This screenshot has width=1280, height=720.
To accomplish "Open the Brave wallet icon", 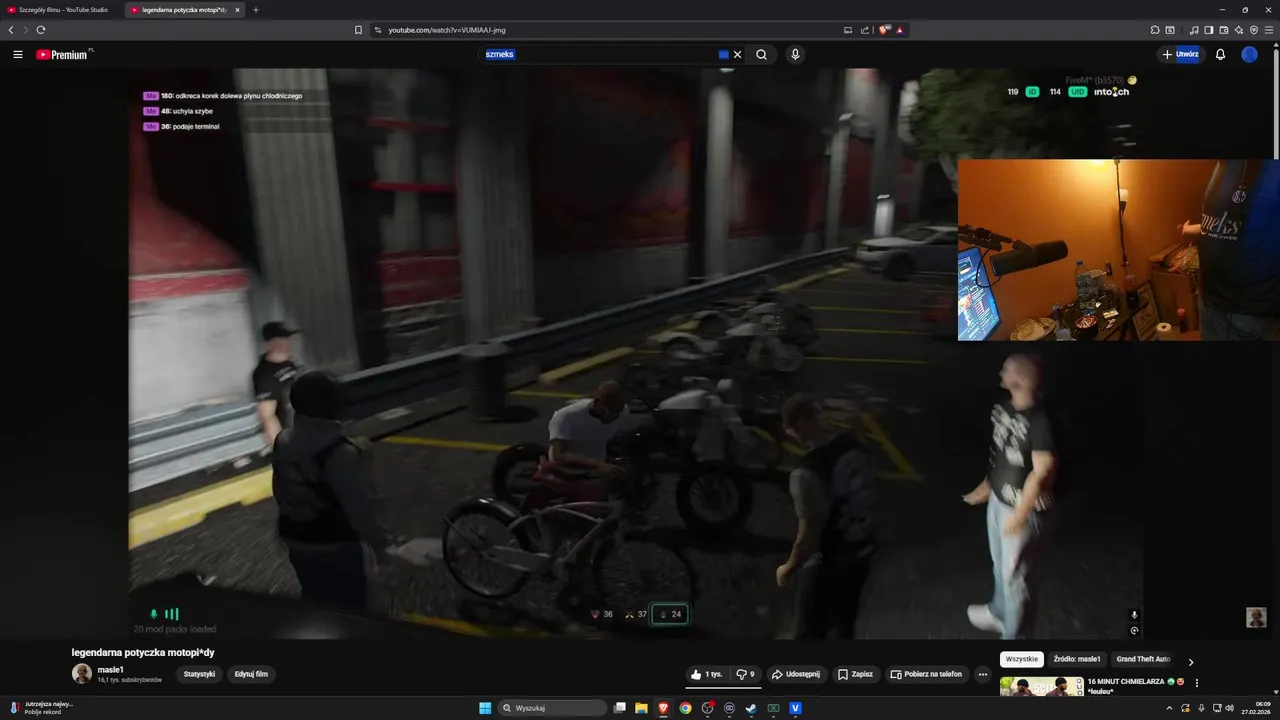I will coord(1224,30).
